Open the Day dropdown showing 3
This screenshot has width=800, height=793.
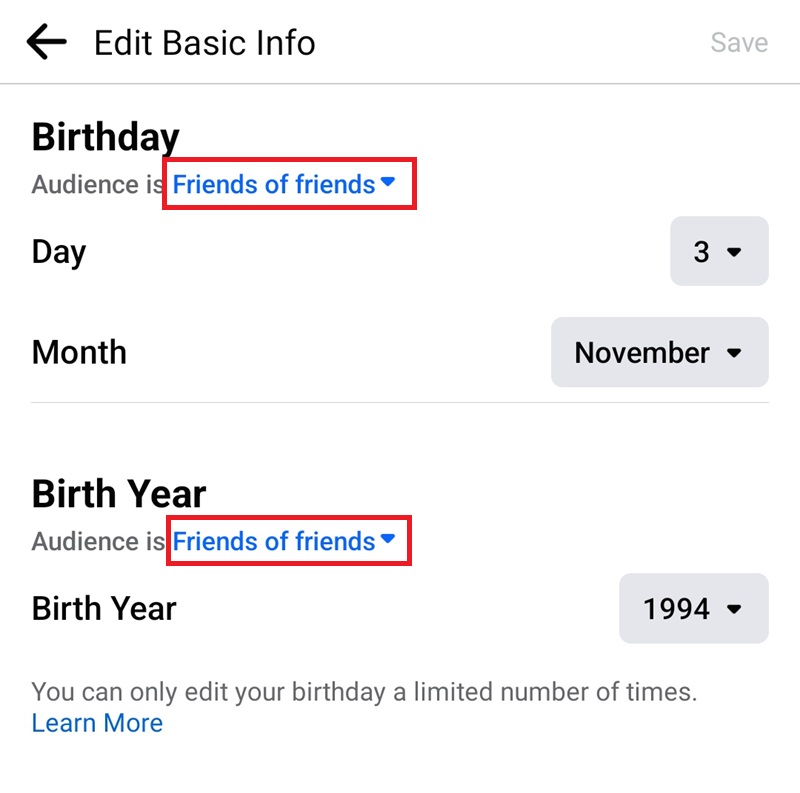tap(718, 252)
